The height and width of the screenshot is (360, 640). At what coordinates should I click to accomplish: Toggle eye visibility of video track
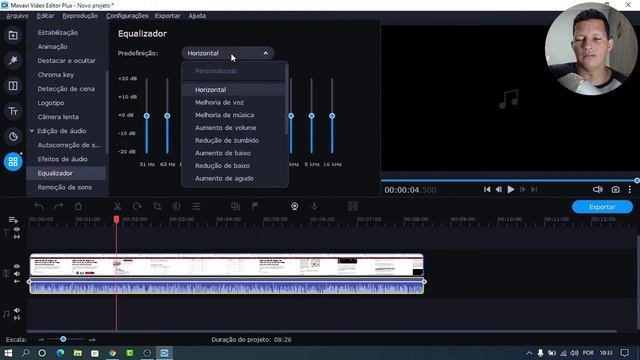coord(17,266)
